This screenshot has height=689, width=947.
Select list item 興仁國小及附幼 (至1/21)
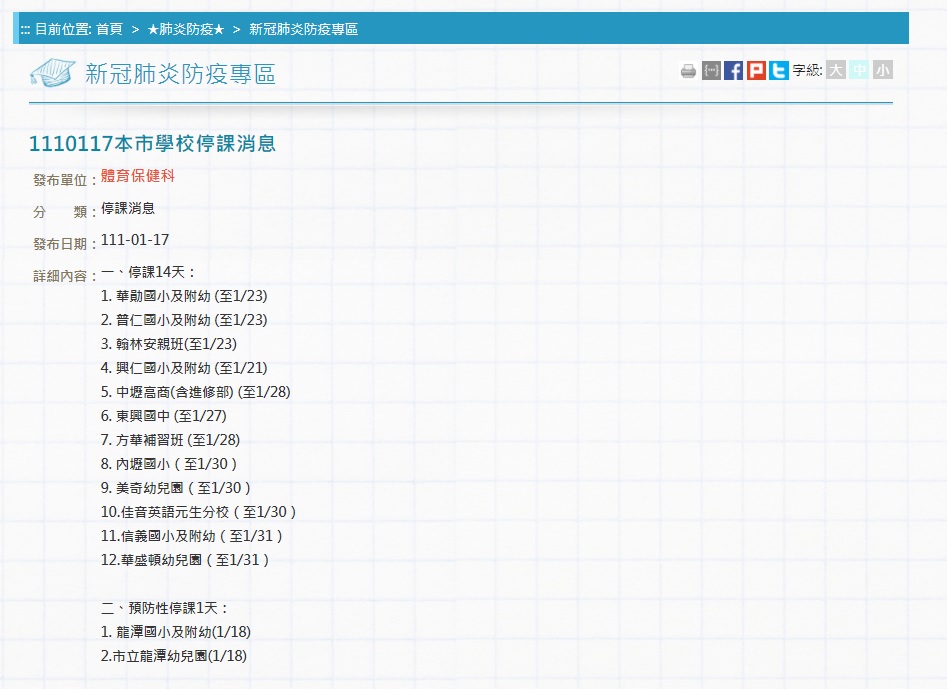tap(184, 368)
